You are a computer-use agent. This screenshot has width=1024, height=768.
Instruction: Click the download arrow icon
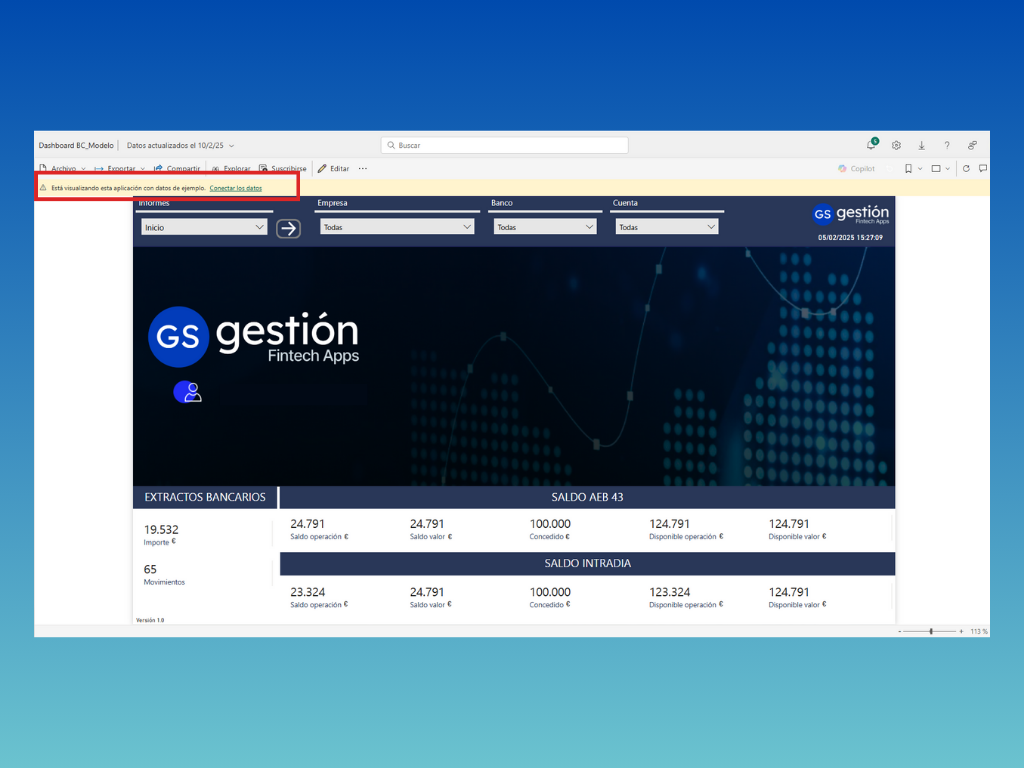[921, 145]
